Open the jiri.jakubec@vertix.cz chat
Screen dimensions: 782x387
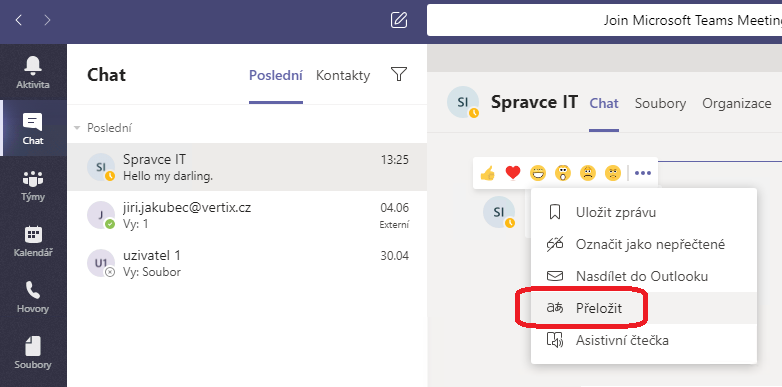click(247, 215)
